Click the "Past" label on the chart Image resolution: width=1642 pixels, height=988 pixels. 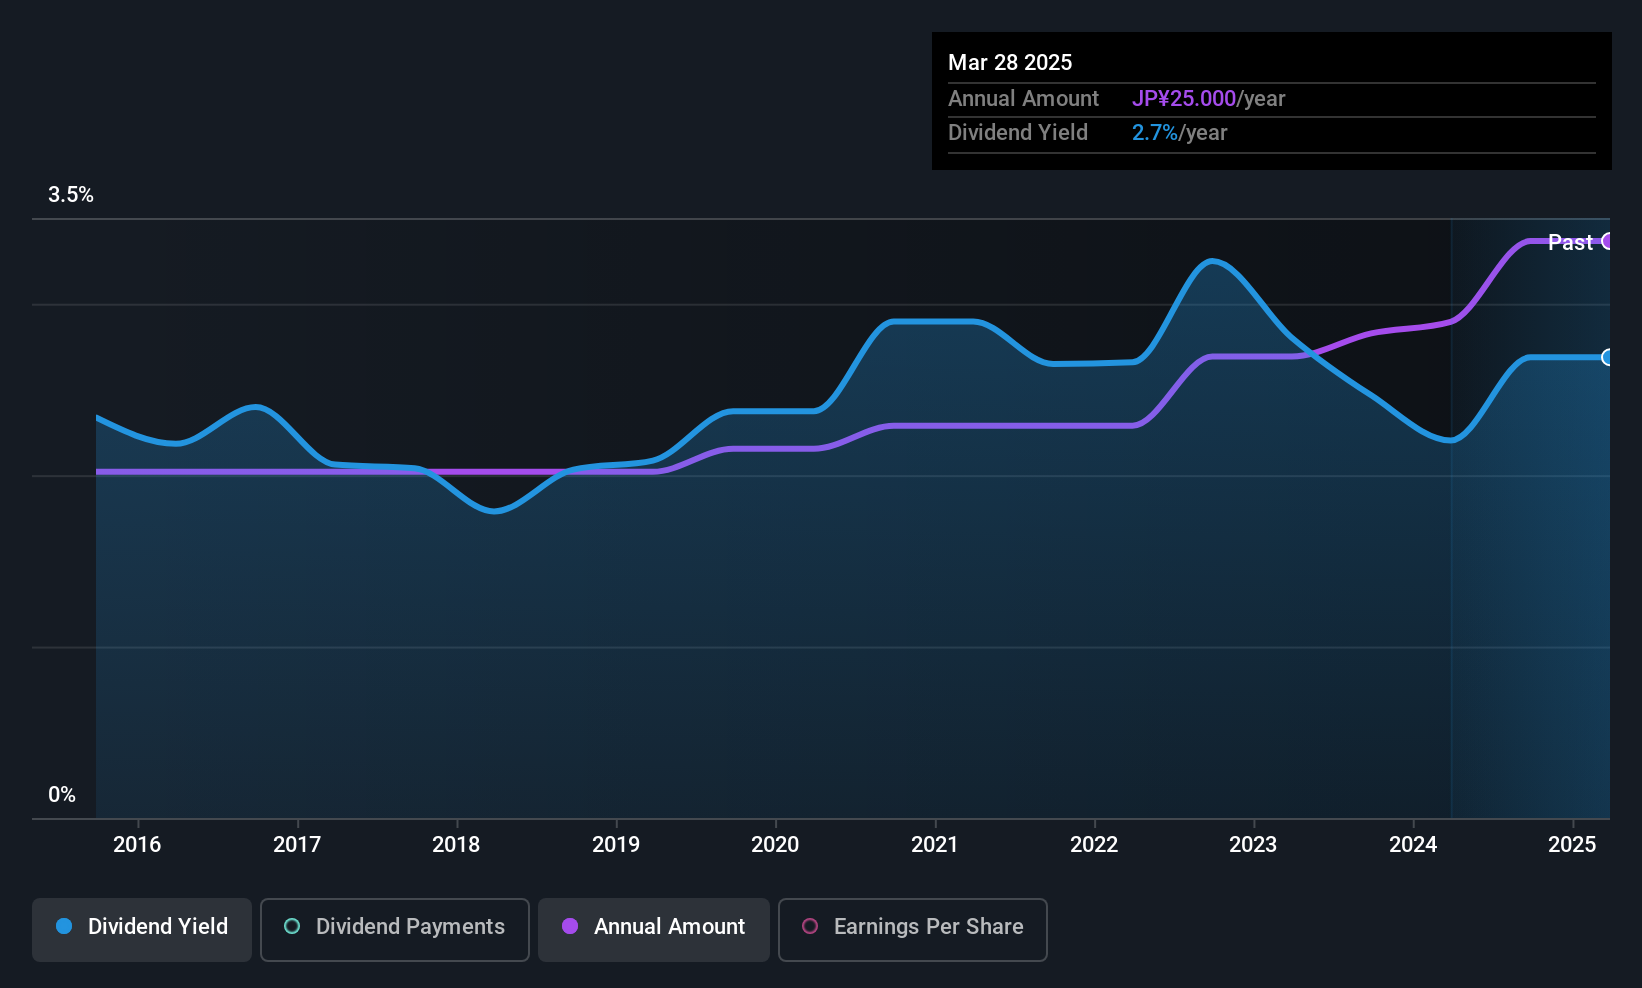click(x=1570, y=243)
